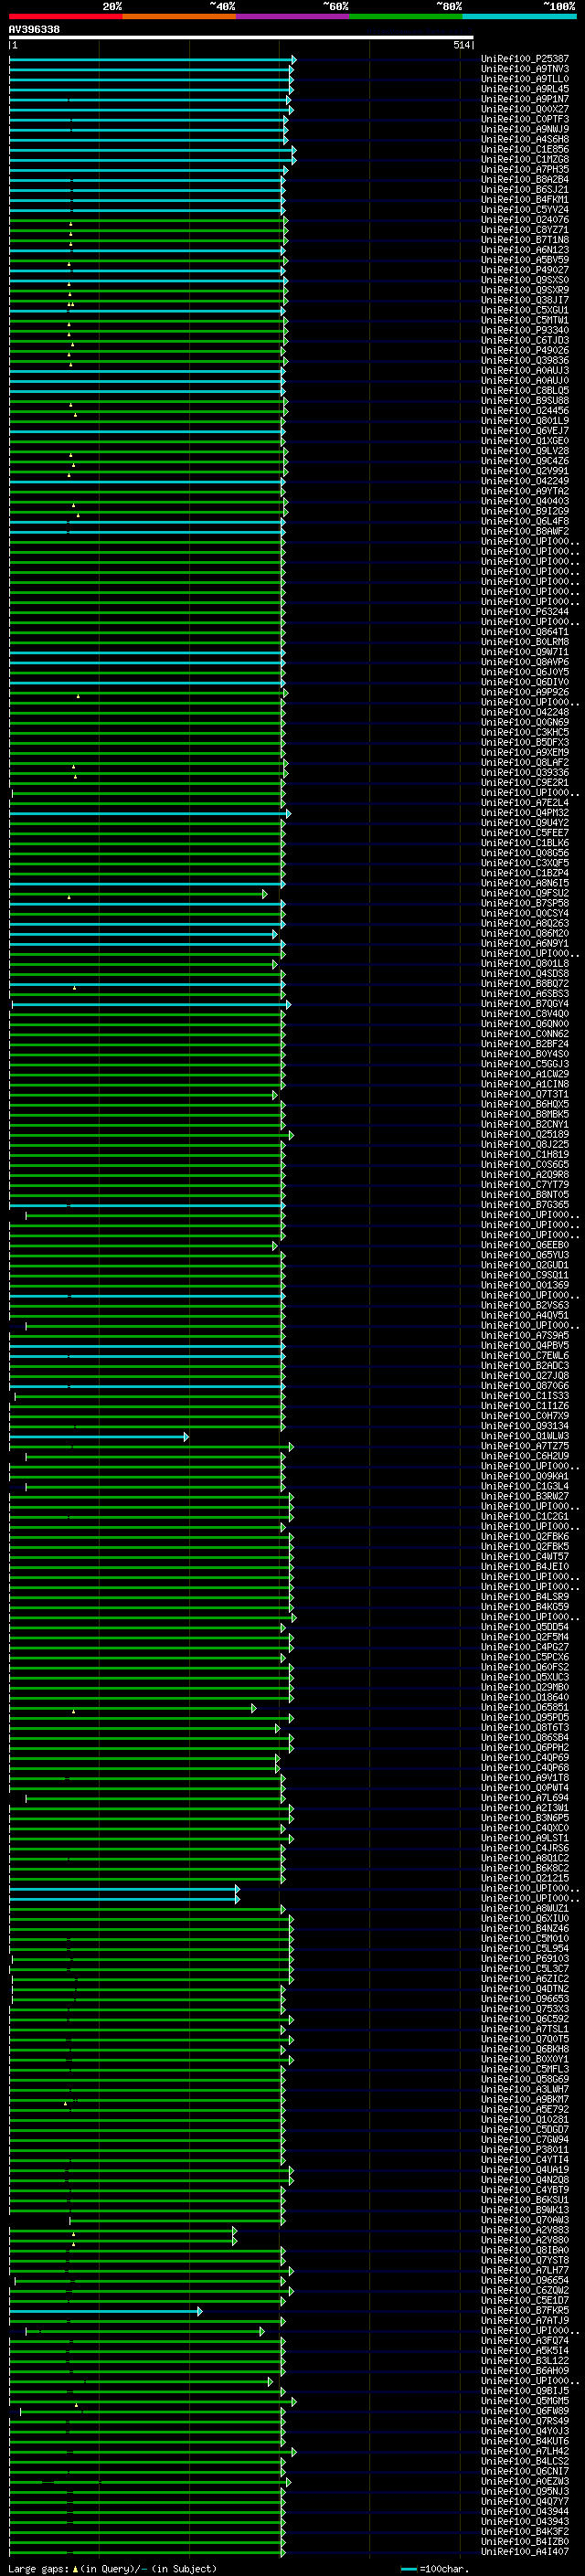Screen dimensions: 585x2576
Task: Click hit label UniRef100_Q5MGM5
Action: (x=525, y=2401)
